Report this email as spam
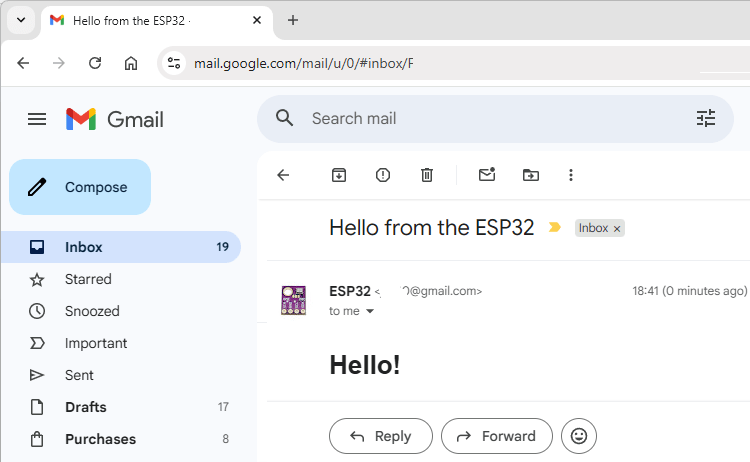 383,175
